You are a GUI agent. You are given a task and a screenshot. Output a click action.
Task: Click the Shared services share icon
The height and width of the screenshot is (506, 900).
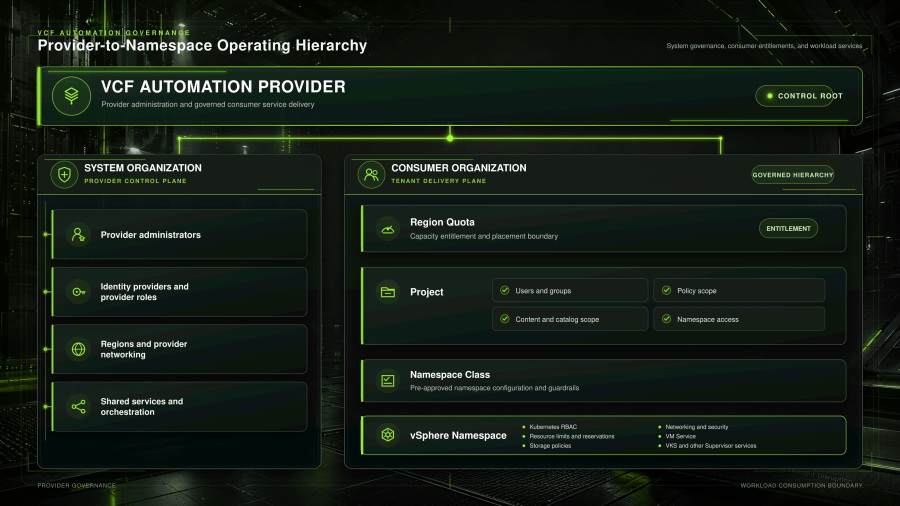pos(78,407)
